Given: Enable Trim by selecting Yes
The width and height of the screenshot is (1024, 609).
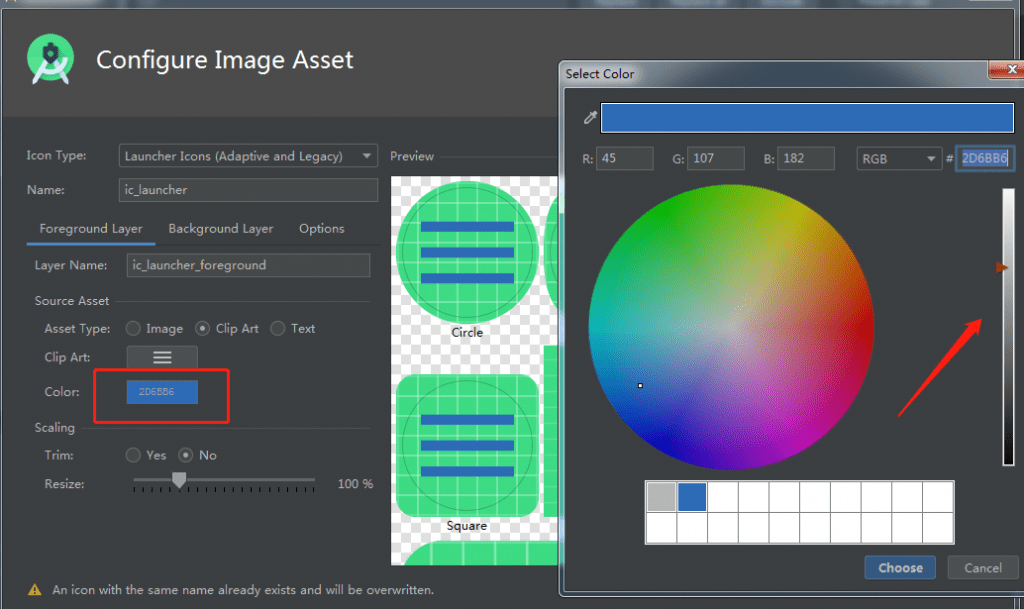Looking at the screenshot, I should point(133,455).
